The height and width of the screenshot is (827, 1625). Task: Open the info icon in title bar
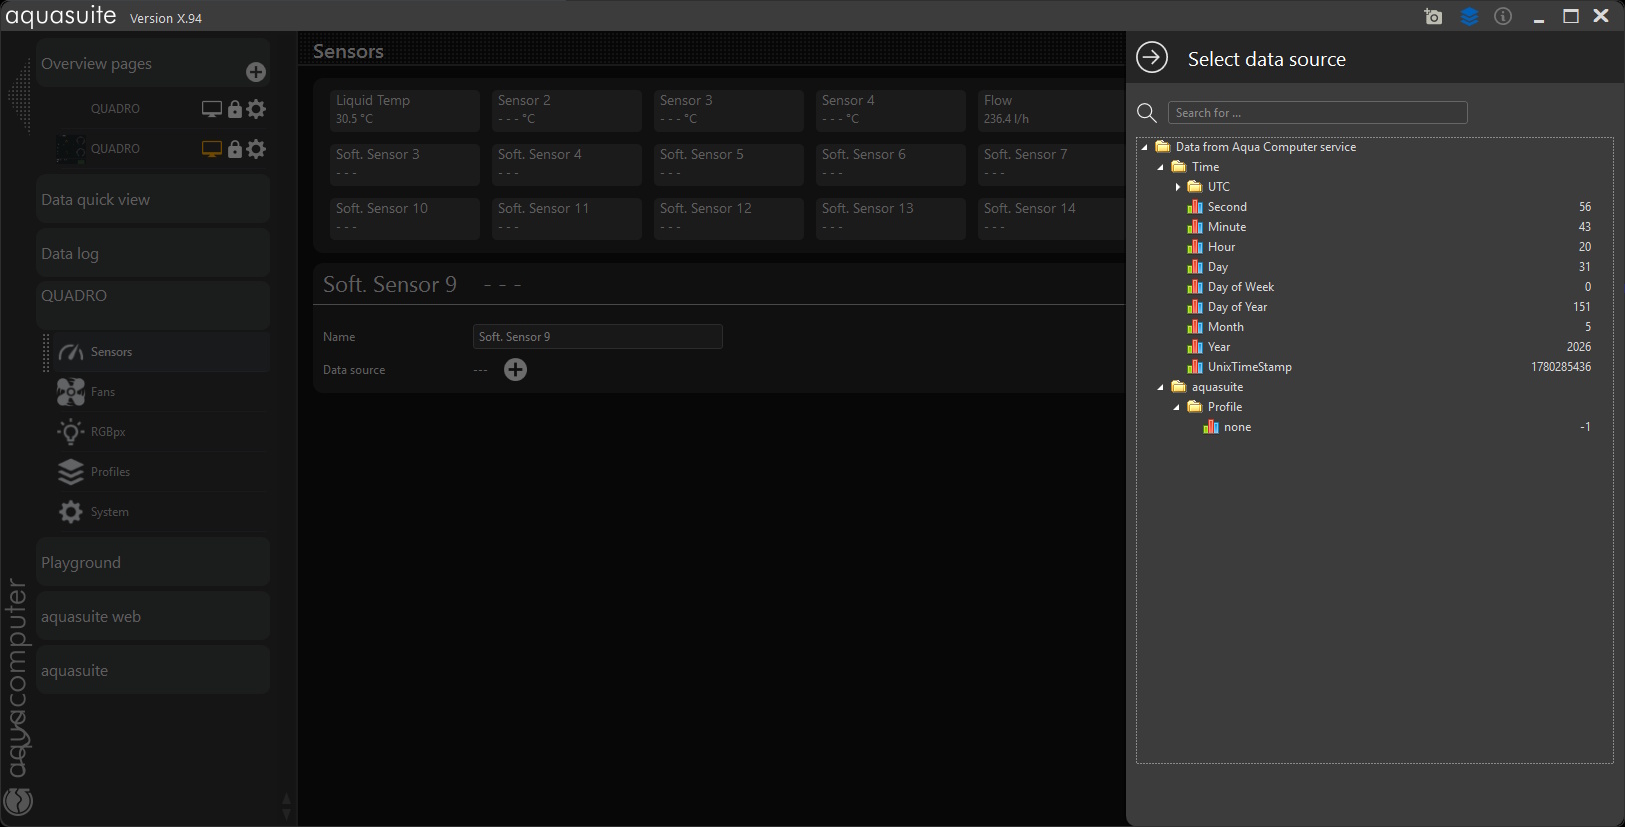click(1503, 16)
